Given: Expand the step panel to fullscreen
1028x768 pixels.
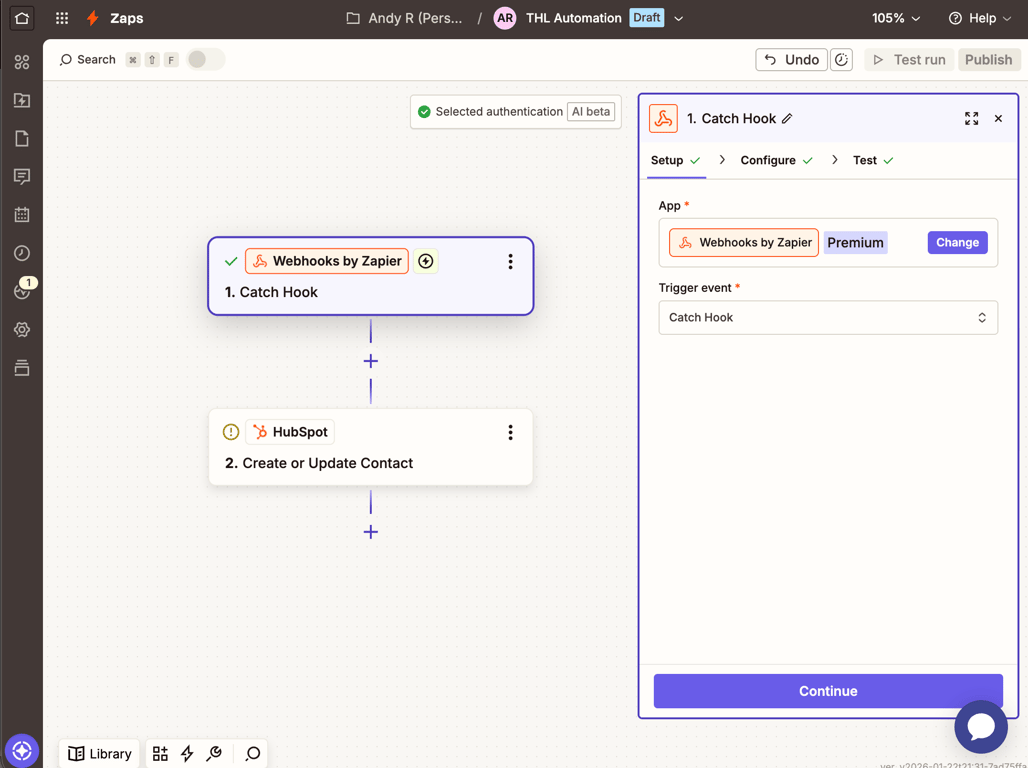Looking at the screenshot, I should (x=971, y=119).
